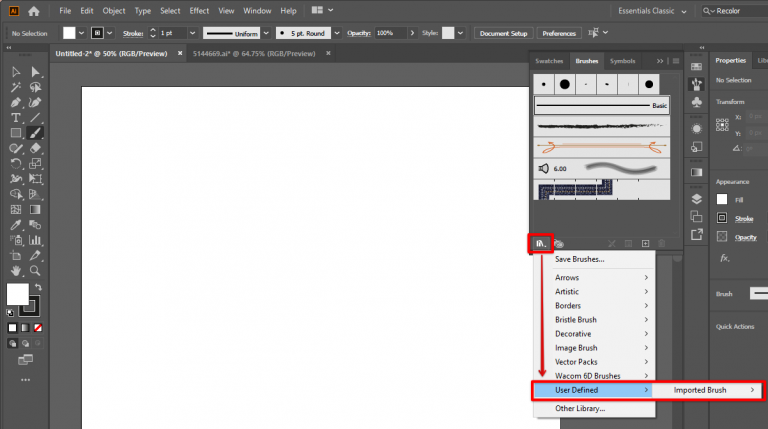Expand the Artistic brushes submenu
The height and width of the screenshot is (429, 768).
pyautogui.click(x=600, y=291)
